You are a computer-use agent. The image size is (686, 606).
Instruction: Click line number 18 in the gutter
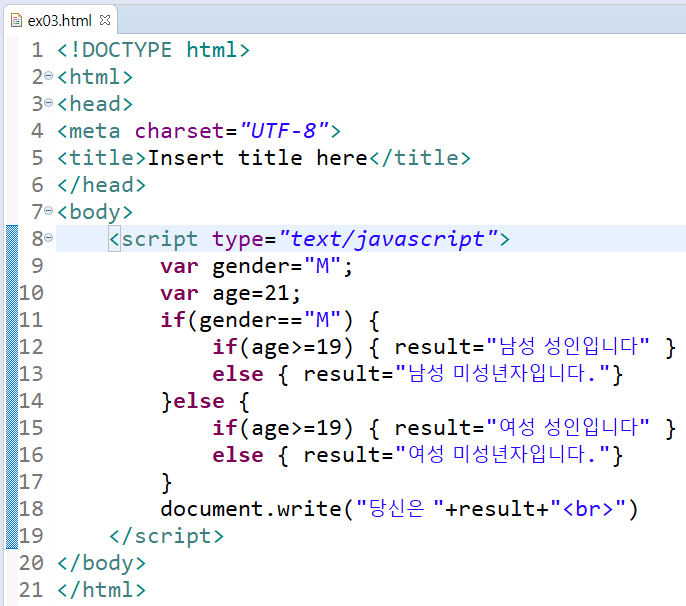(31, 509)
